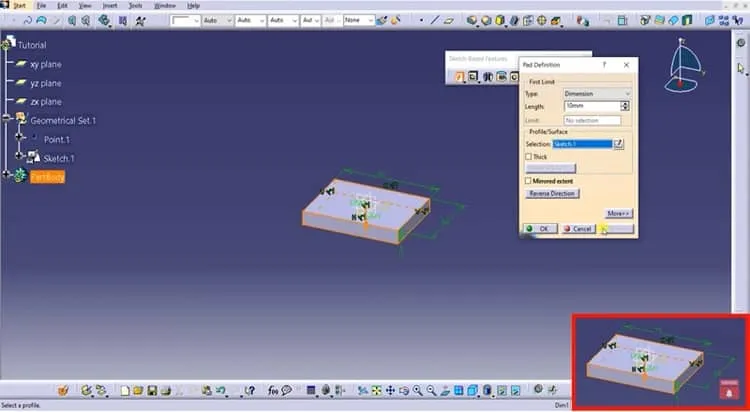
Task: Click the Zoom In magnifier icon
Action: click(x=418, y=390)
